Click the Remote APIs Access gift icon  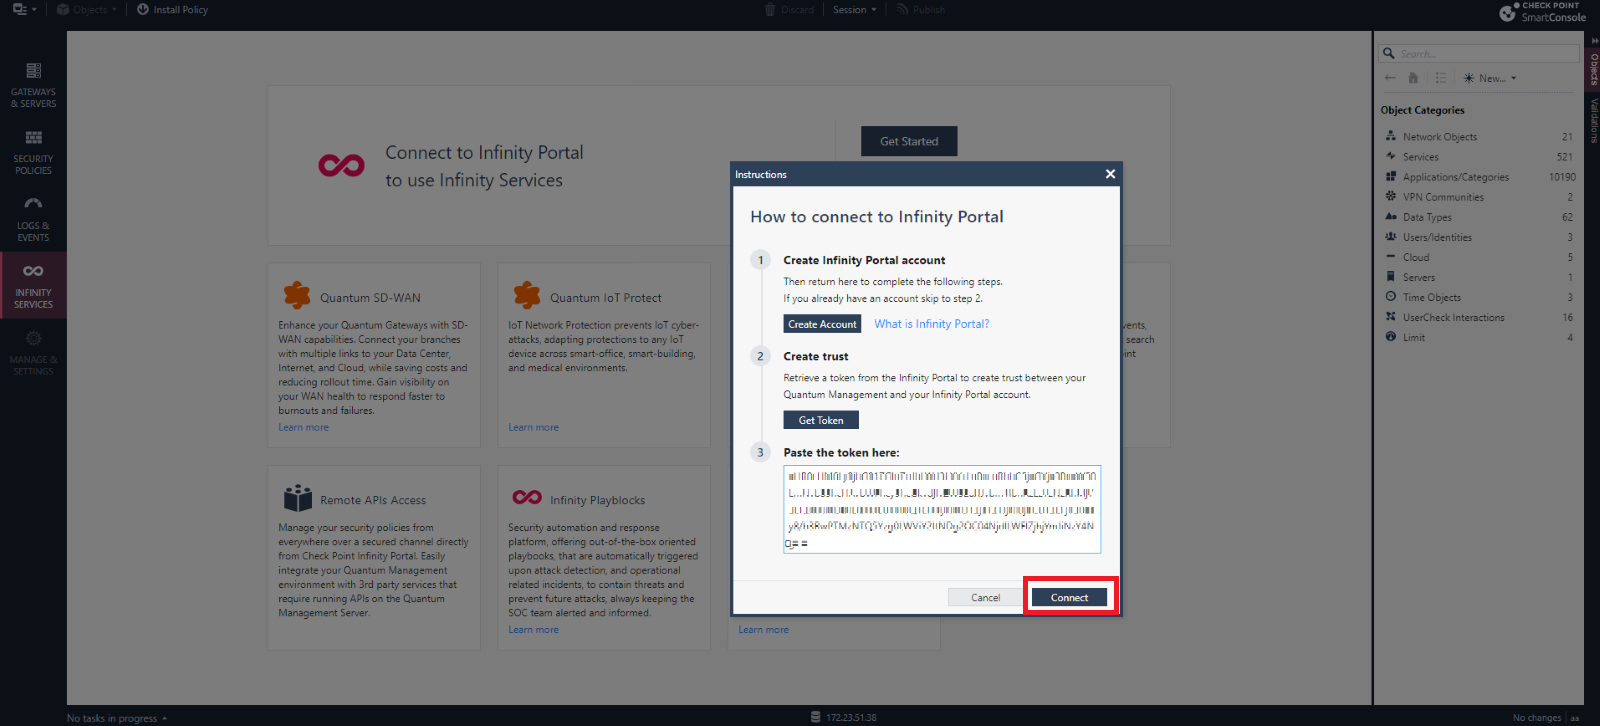(297, 497)
